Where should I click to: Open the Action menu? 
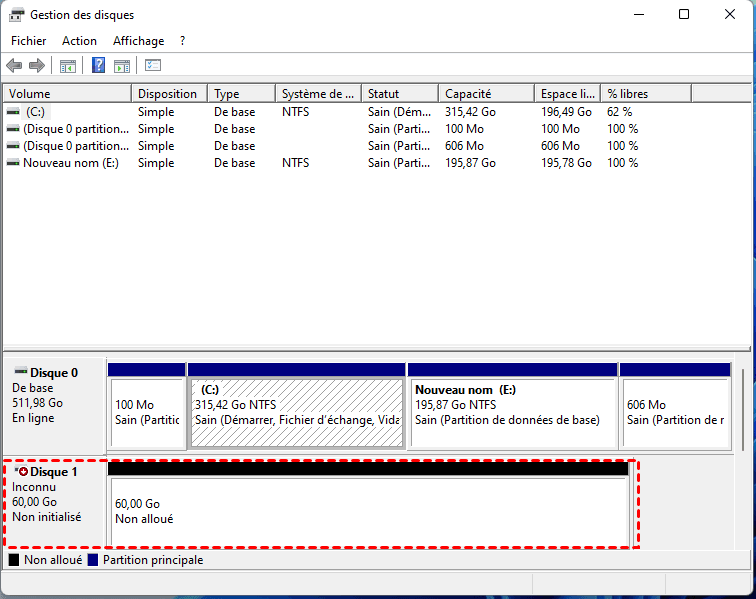[x=79, y=41]
